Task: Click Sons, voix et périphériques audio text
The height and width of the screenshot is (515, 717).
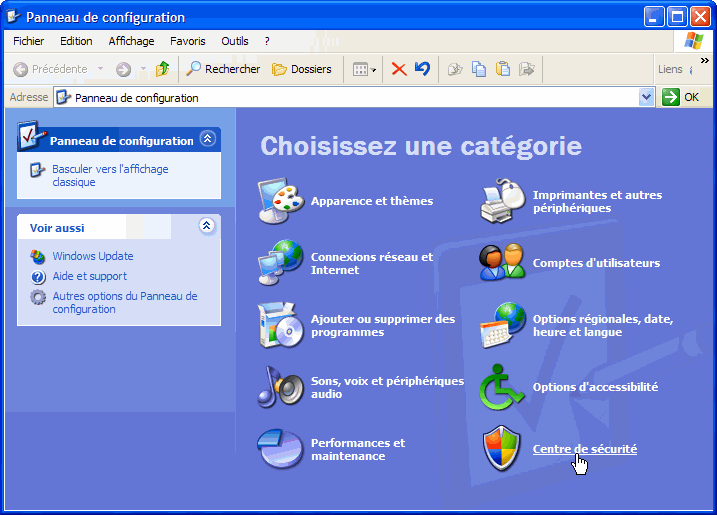Action: point(387,387)
